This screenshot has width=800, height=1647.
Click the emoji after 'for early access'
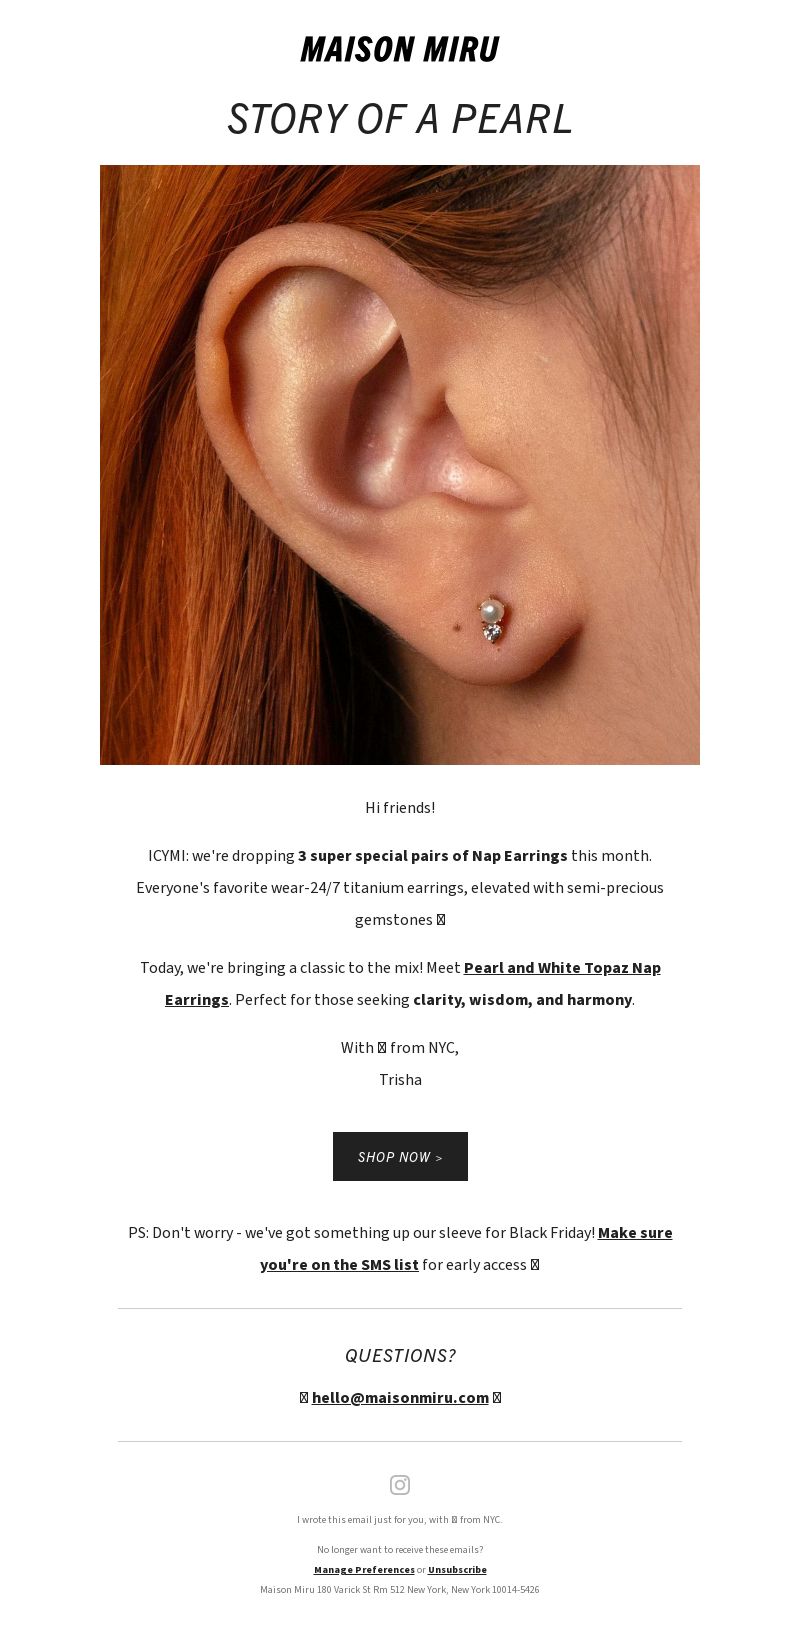pos(535,1265)
